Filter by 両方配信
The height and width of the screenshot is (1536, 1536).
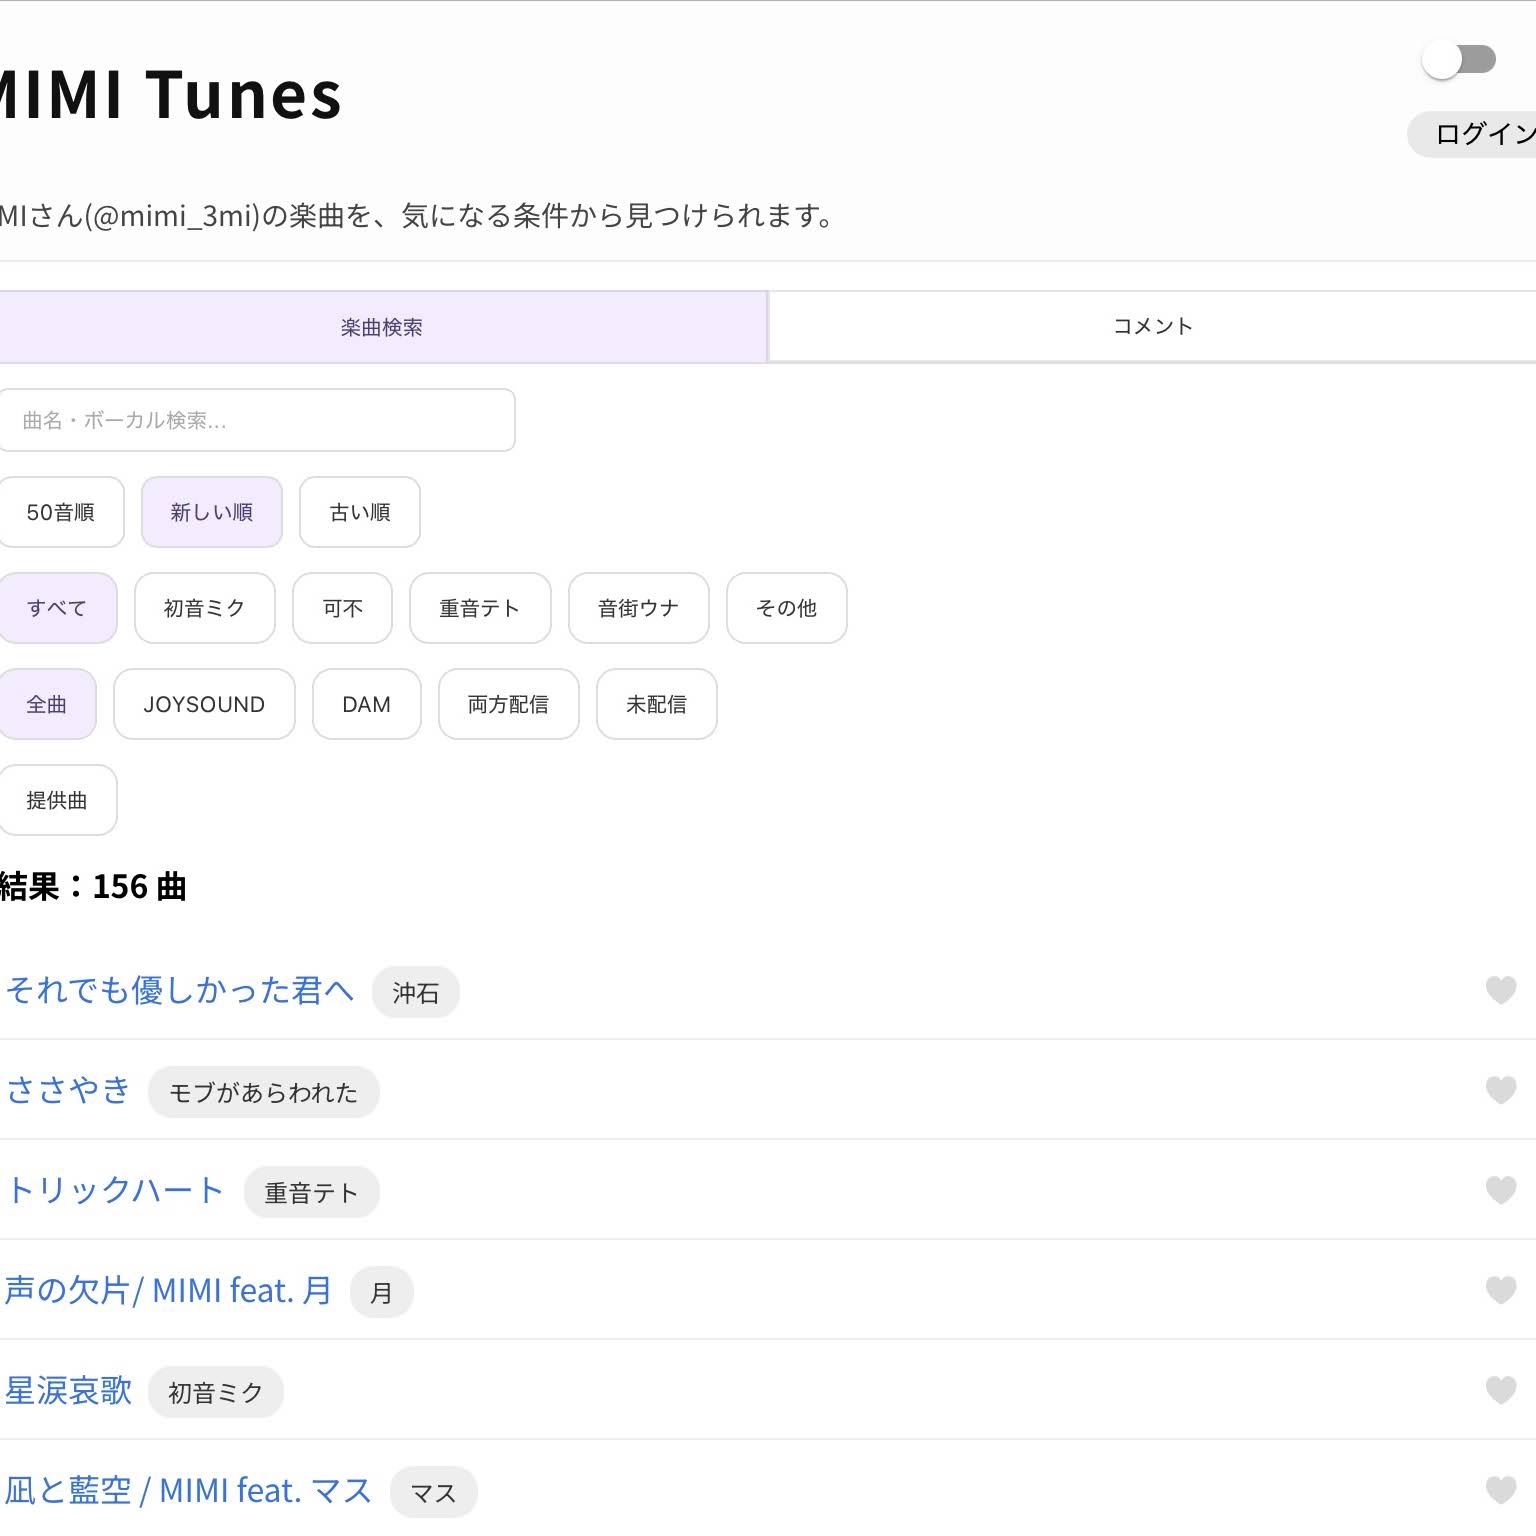pyautogui.click(x=509, y=704)
